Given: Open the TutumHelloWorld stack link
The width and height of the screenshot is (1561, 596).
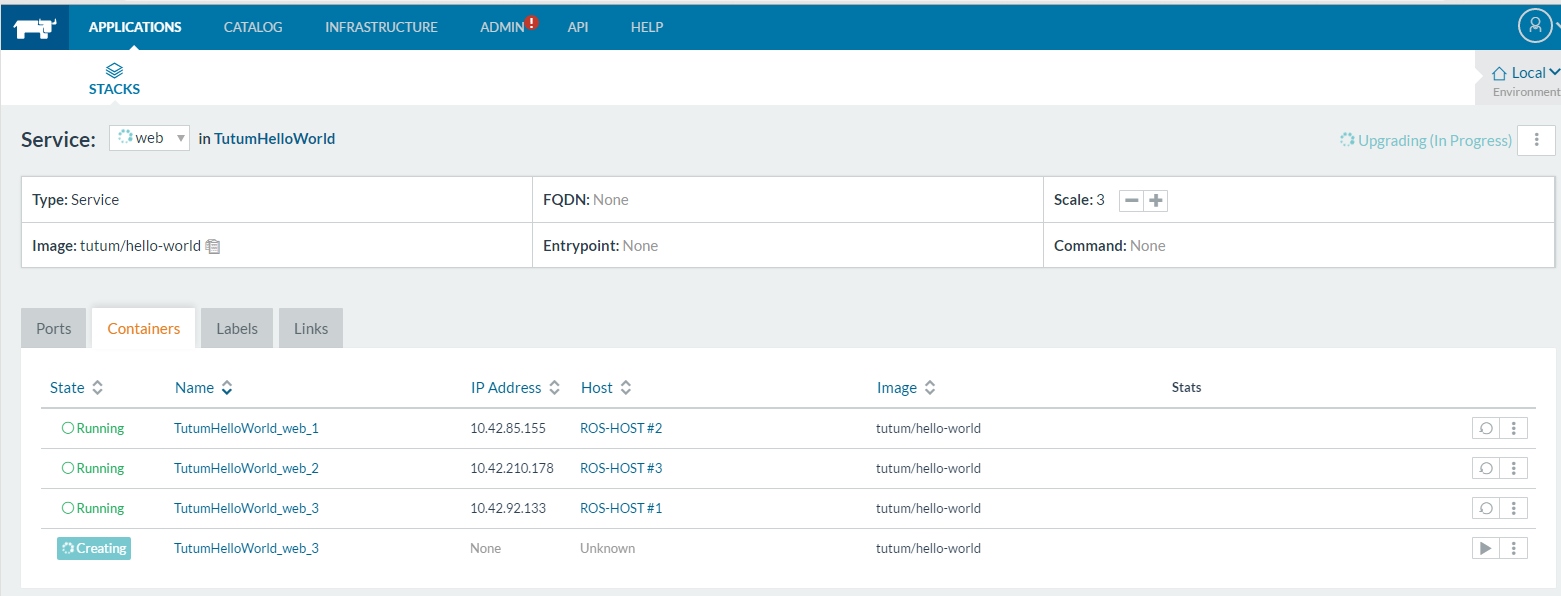Looking at the screenshot, I should (x=274, y=139).
